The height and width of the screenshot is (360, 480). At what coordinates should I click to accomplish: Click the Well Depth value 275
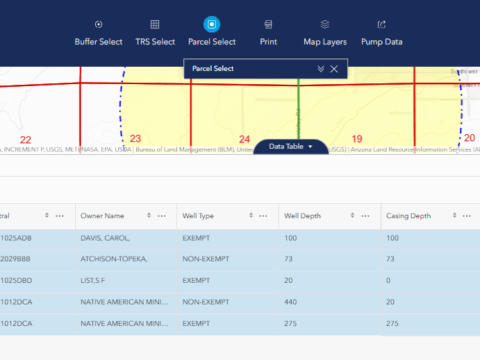coord(290,323)
